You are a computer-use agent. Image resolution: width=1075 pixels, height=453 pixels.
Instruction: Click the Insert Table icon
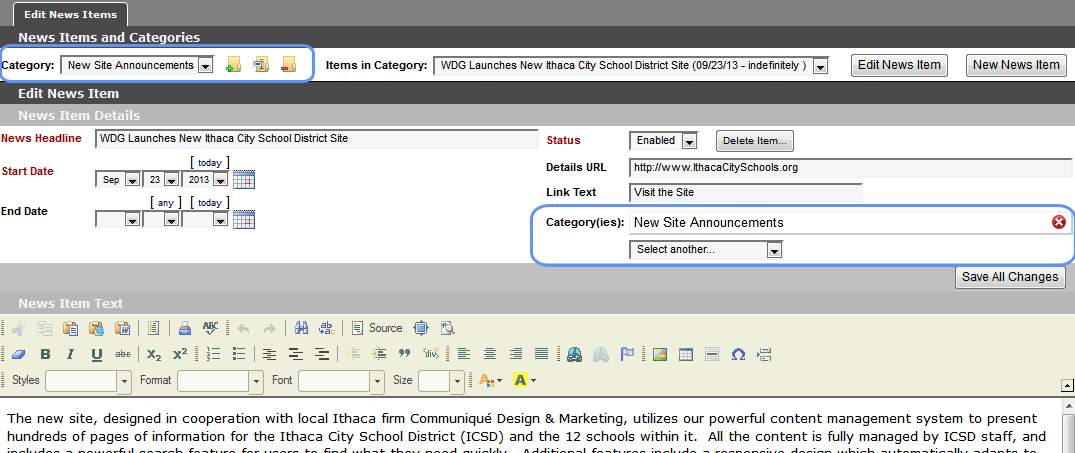coord(686,354)
